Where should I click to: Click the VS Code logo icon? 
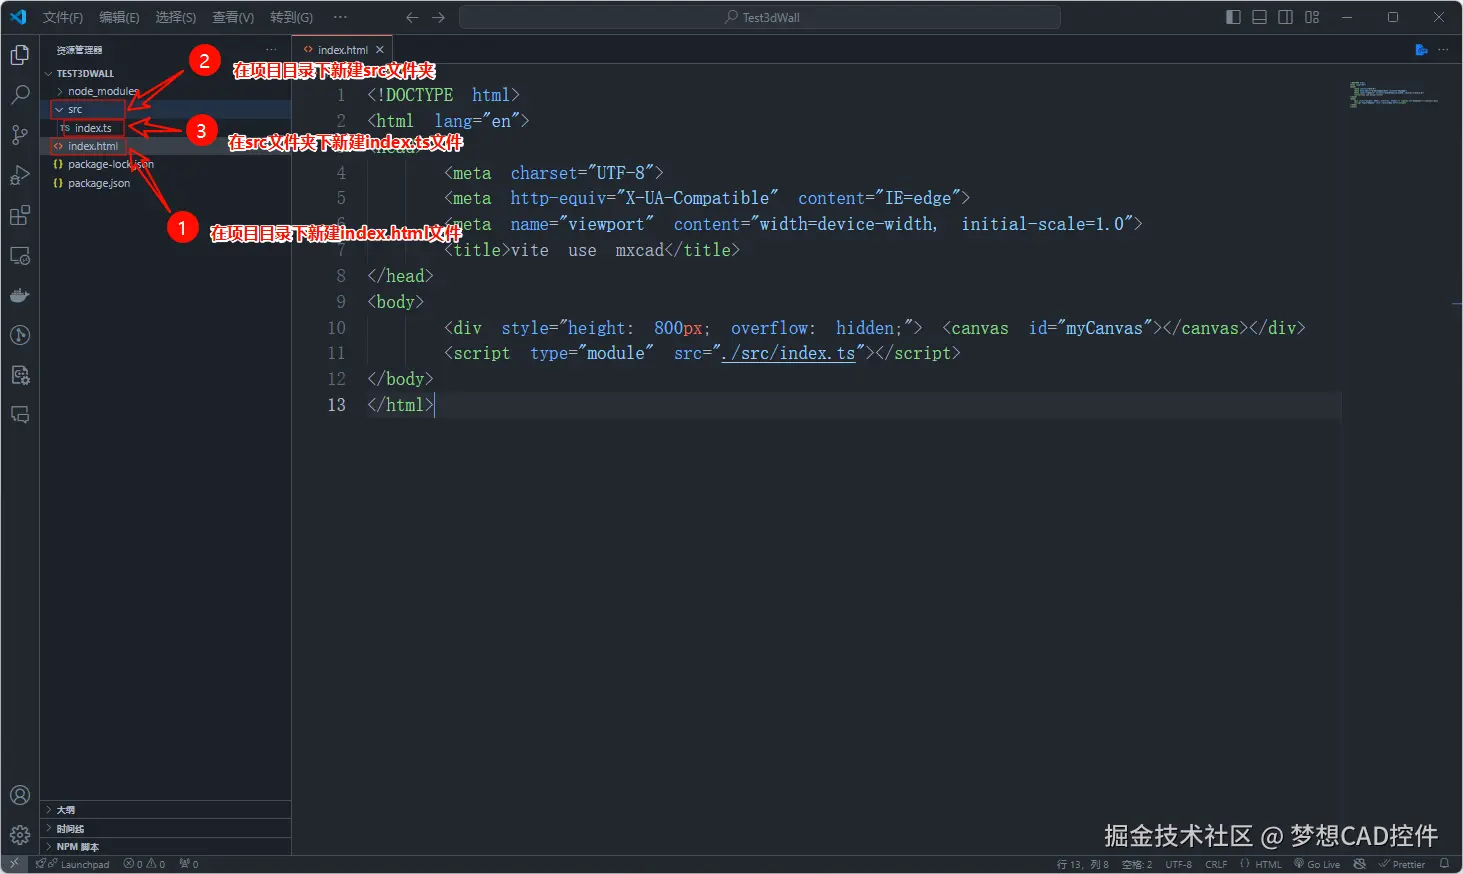18,17
